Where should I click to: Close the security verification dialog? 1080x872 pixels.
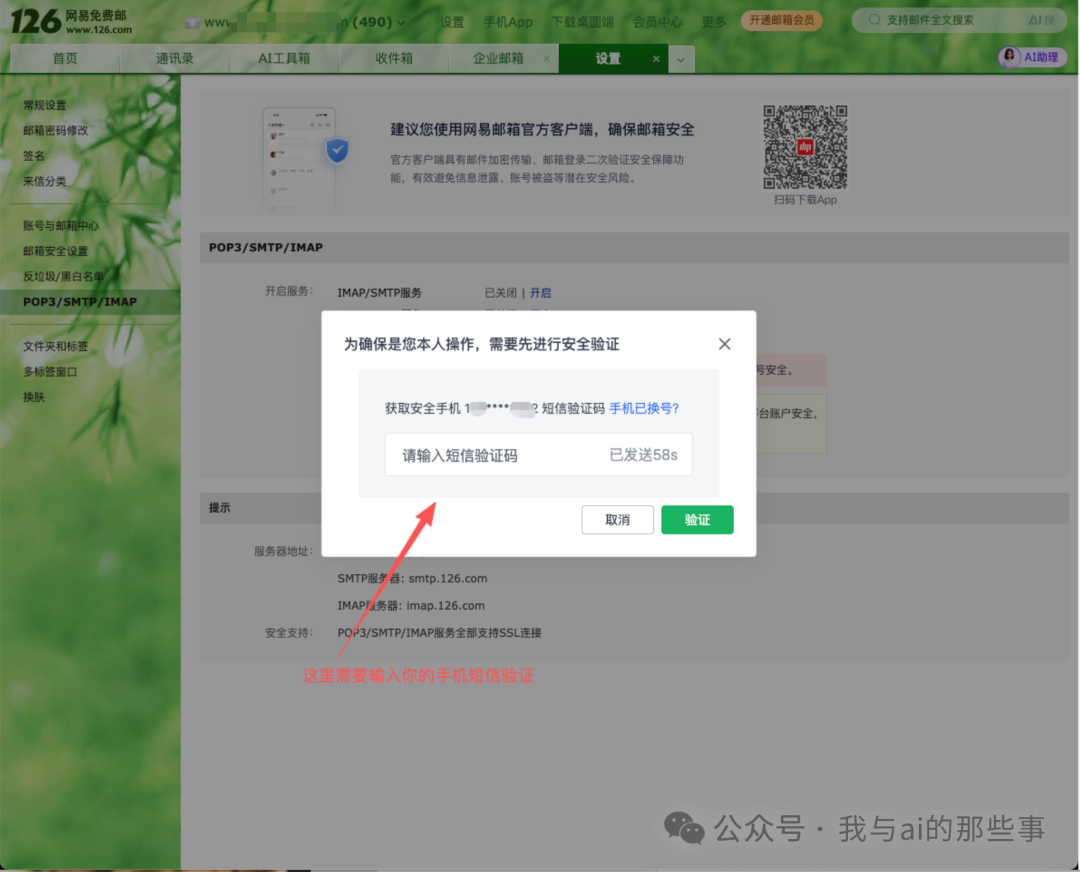(724, 344)
